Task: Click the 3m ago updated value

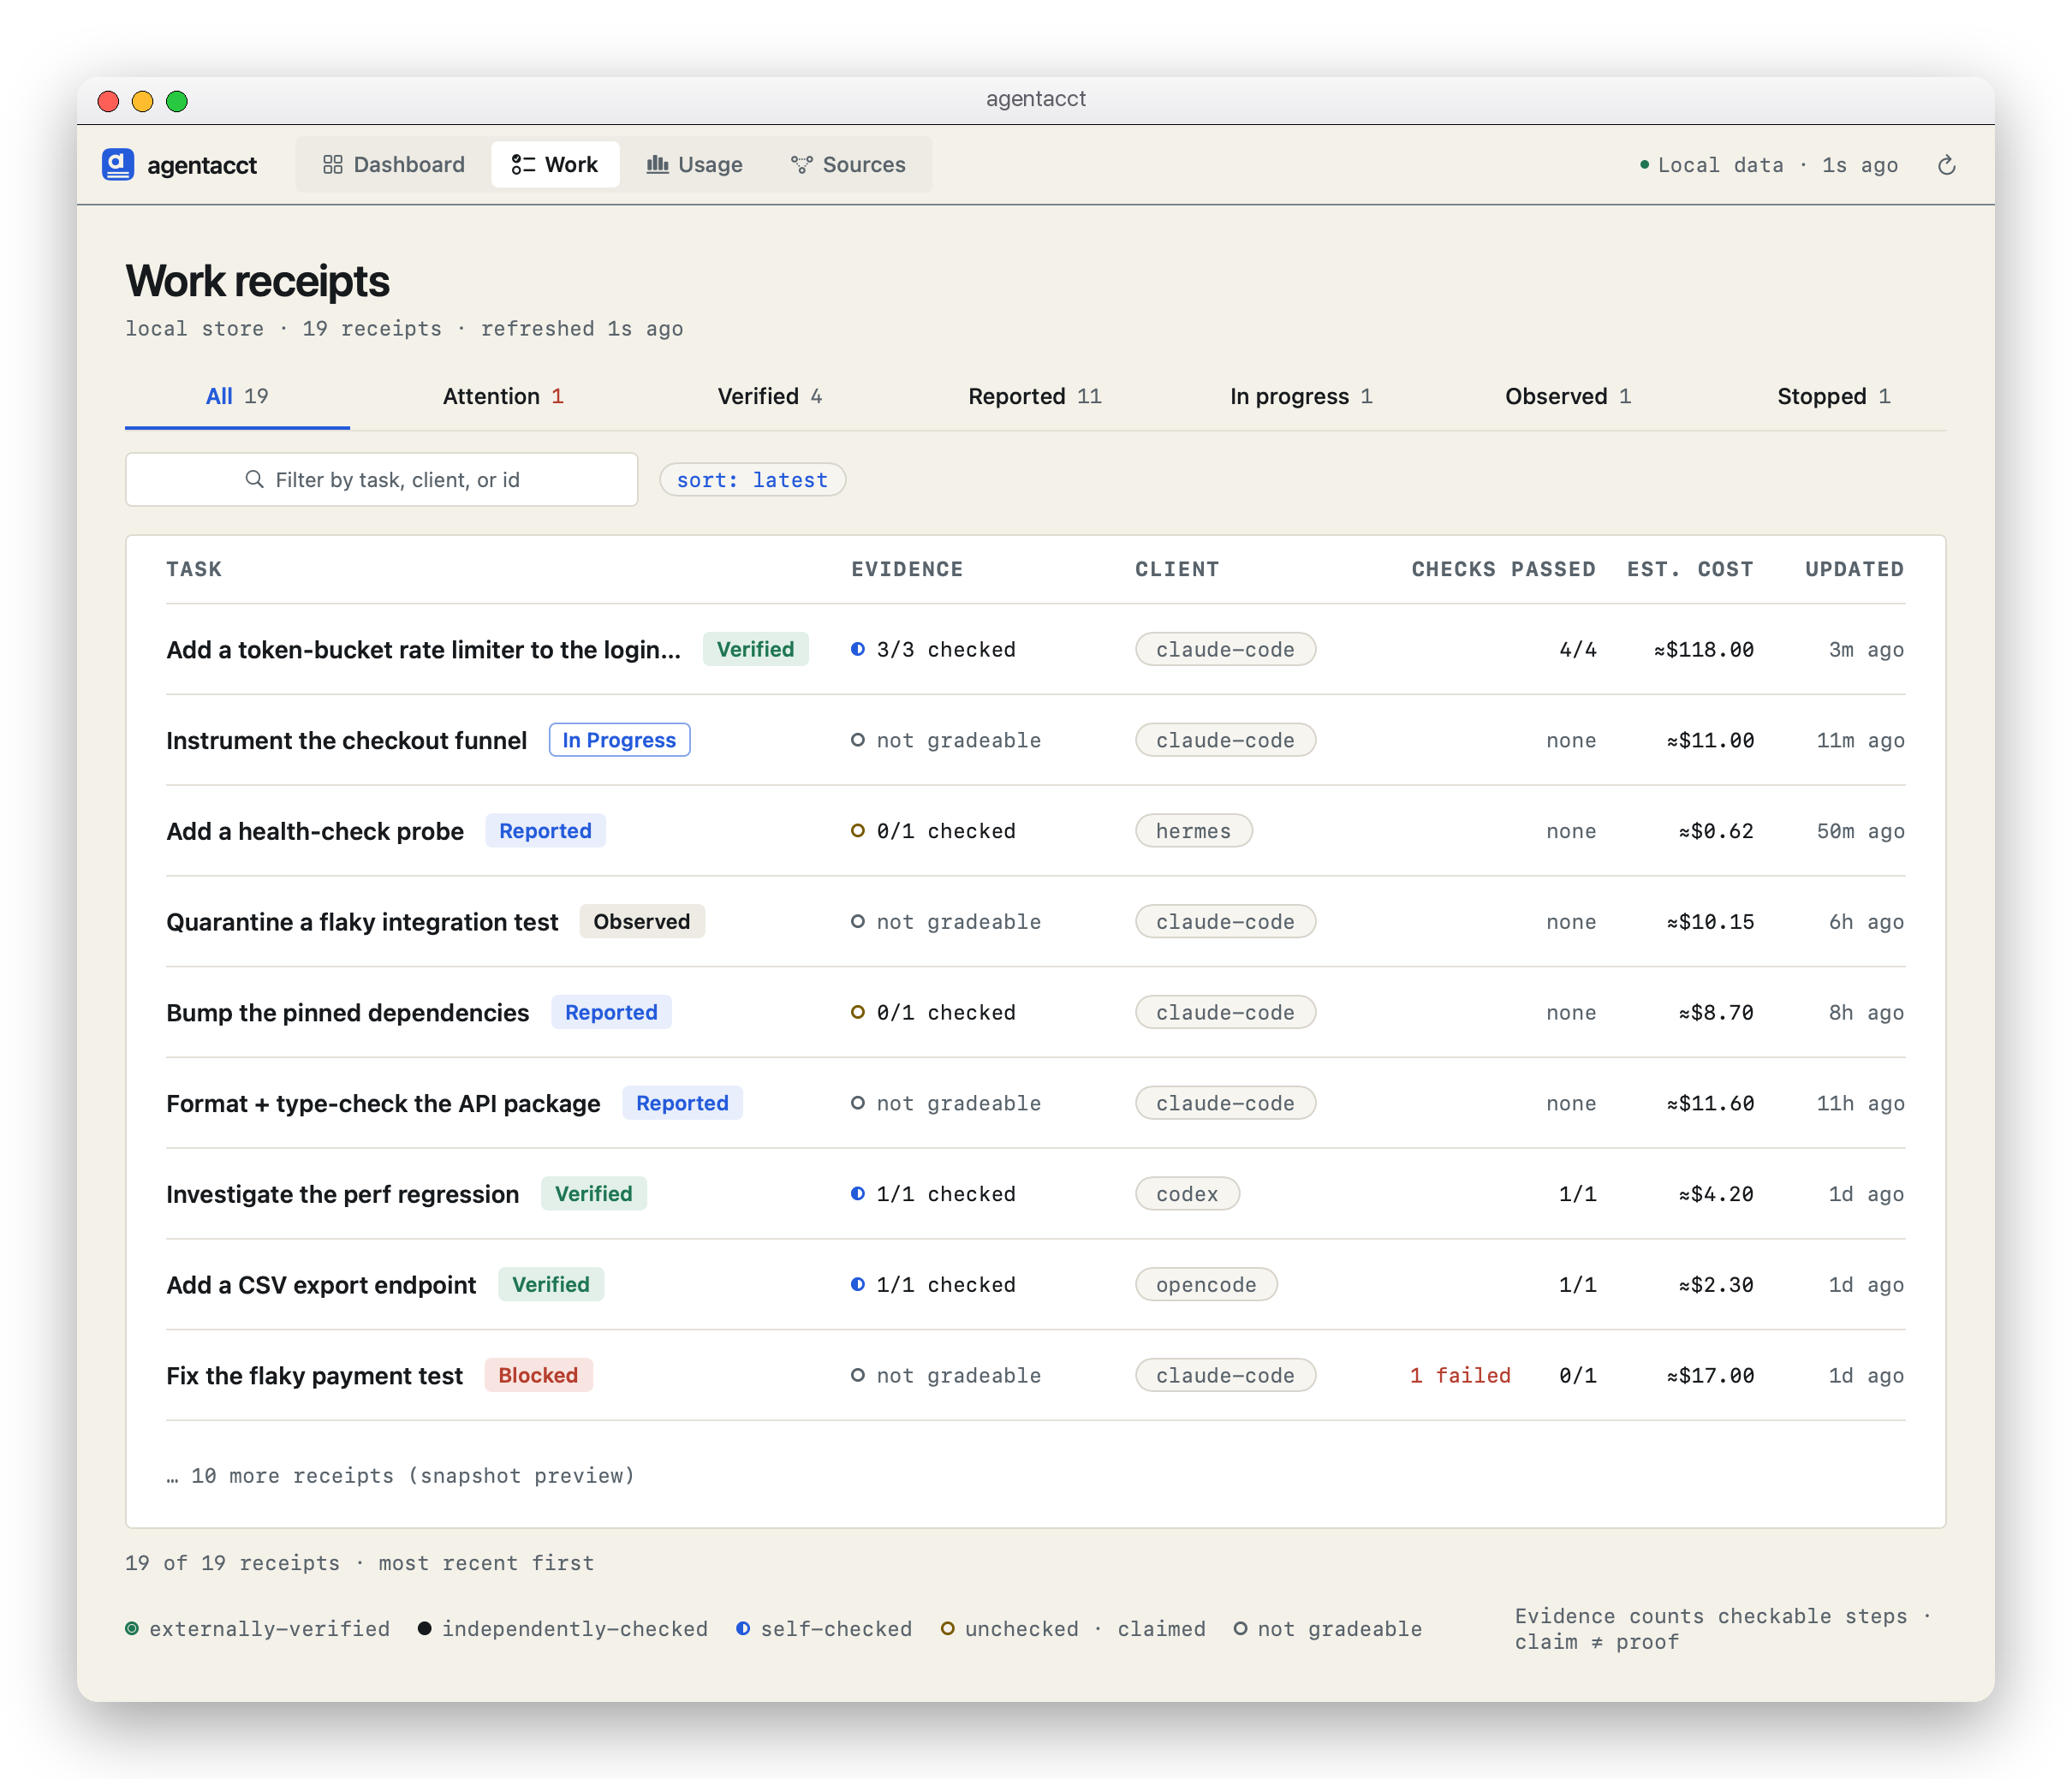Action: [1866, 649]
